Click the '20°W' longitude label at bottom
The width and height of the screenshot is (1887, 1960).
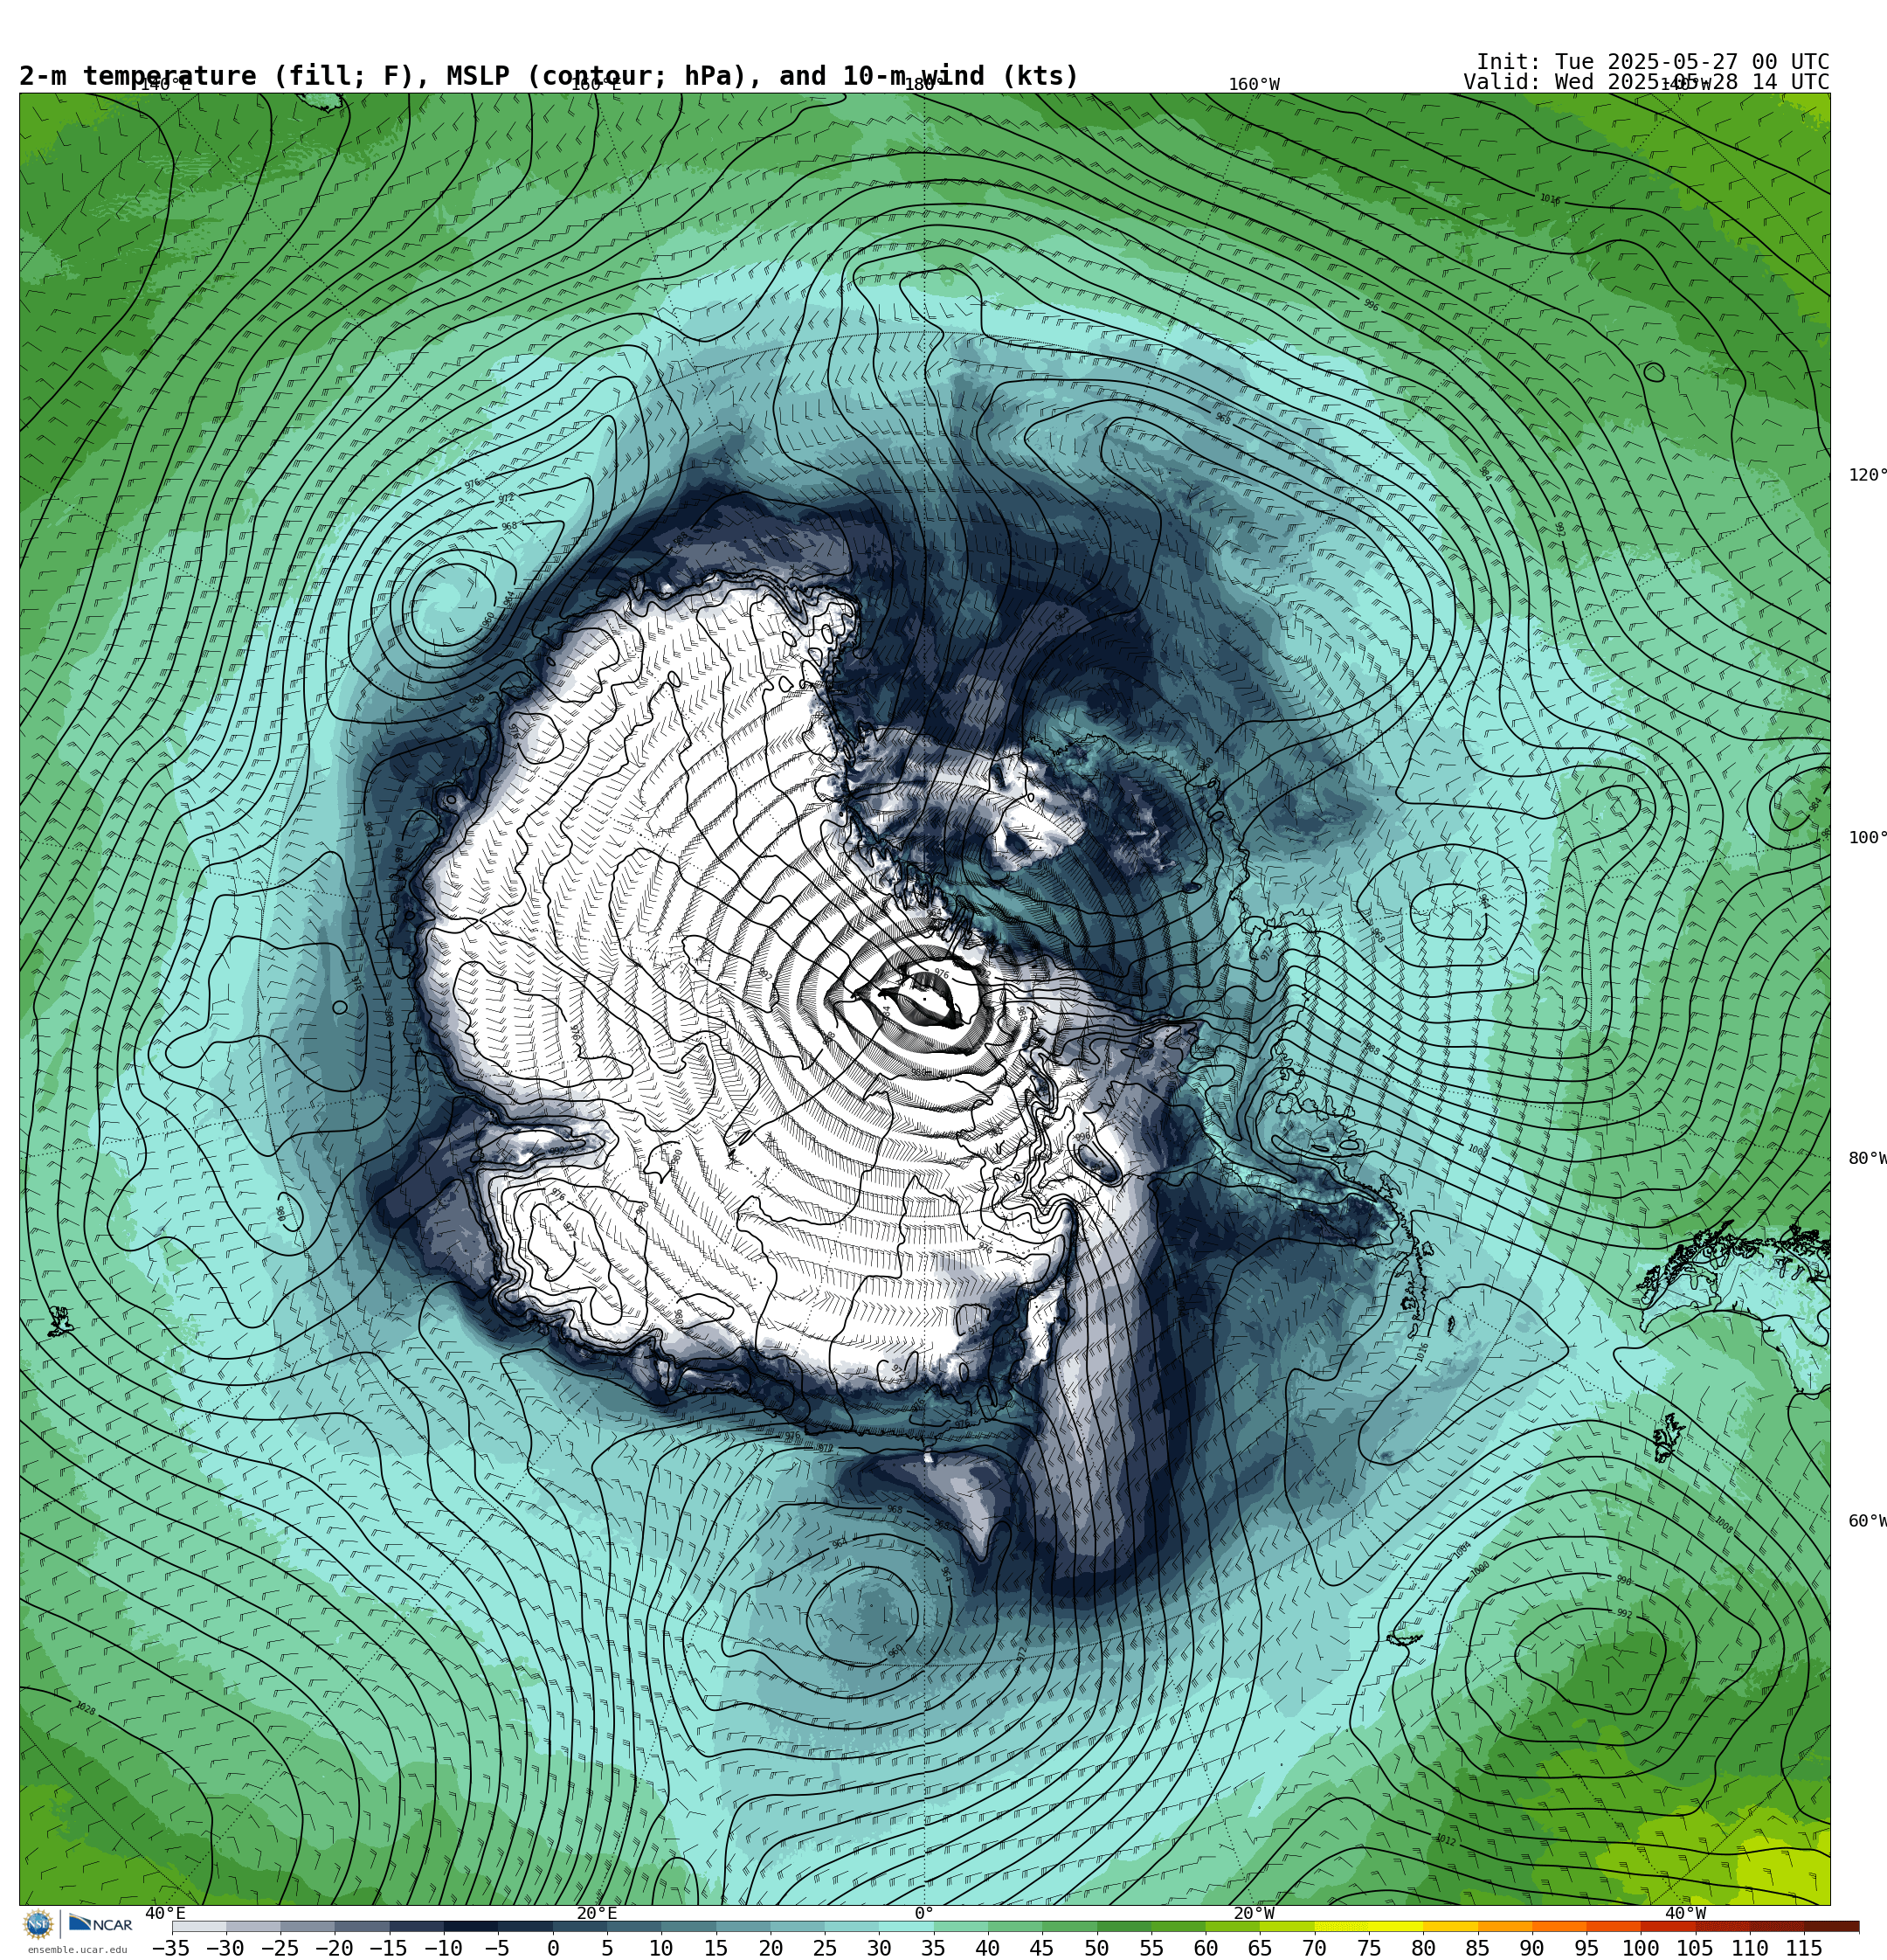[1254, 1914]
